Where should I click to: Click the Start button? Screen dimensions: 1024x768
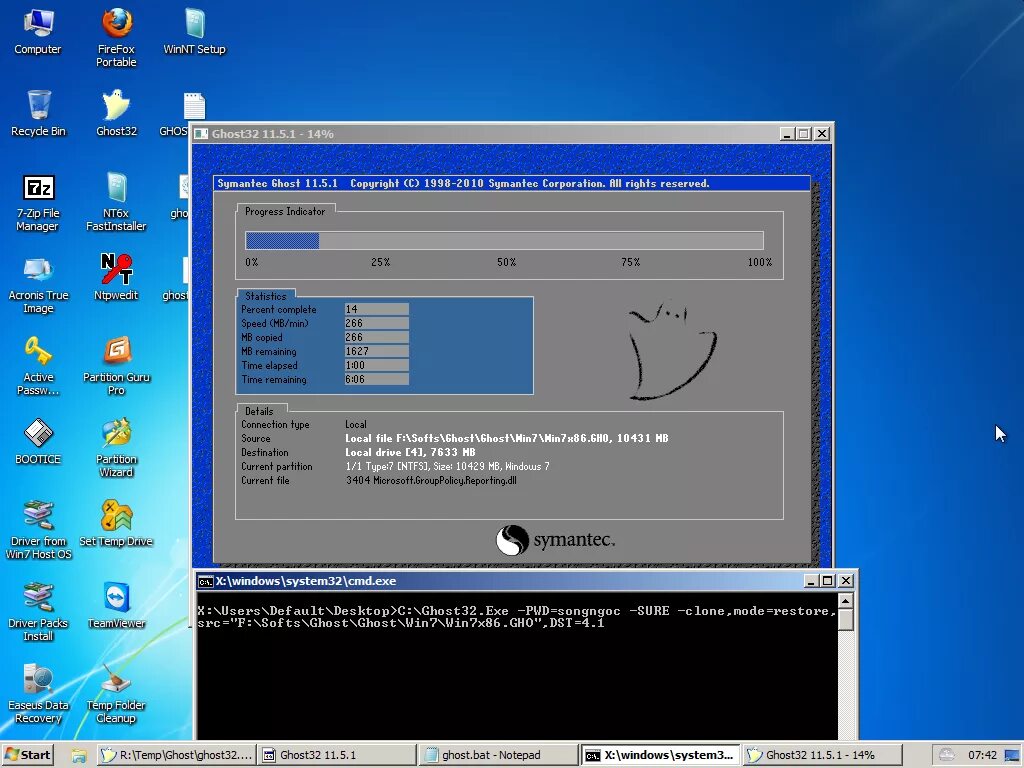click(x=27, y=755)
